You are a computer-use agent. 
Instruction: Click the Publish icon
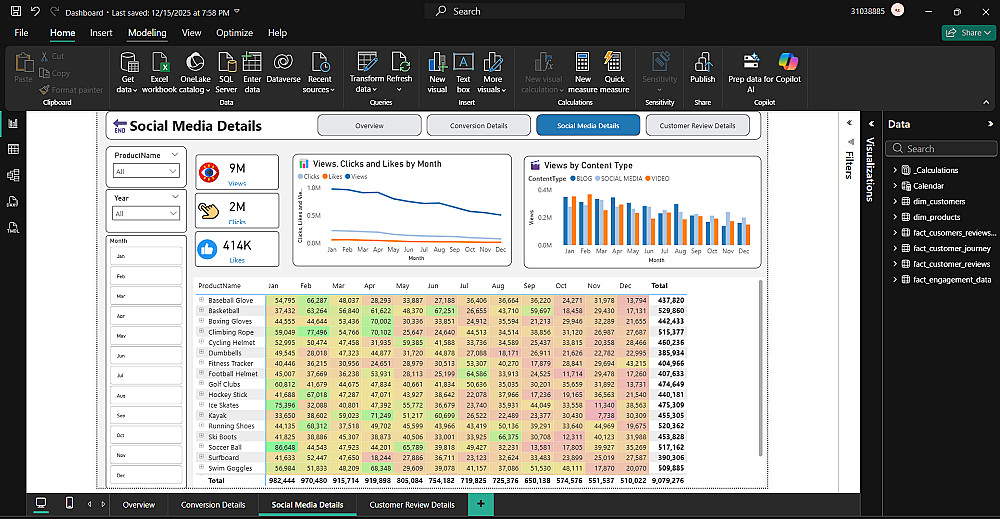(702, 62)
